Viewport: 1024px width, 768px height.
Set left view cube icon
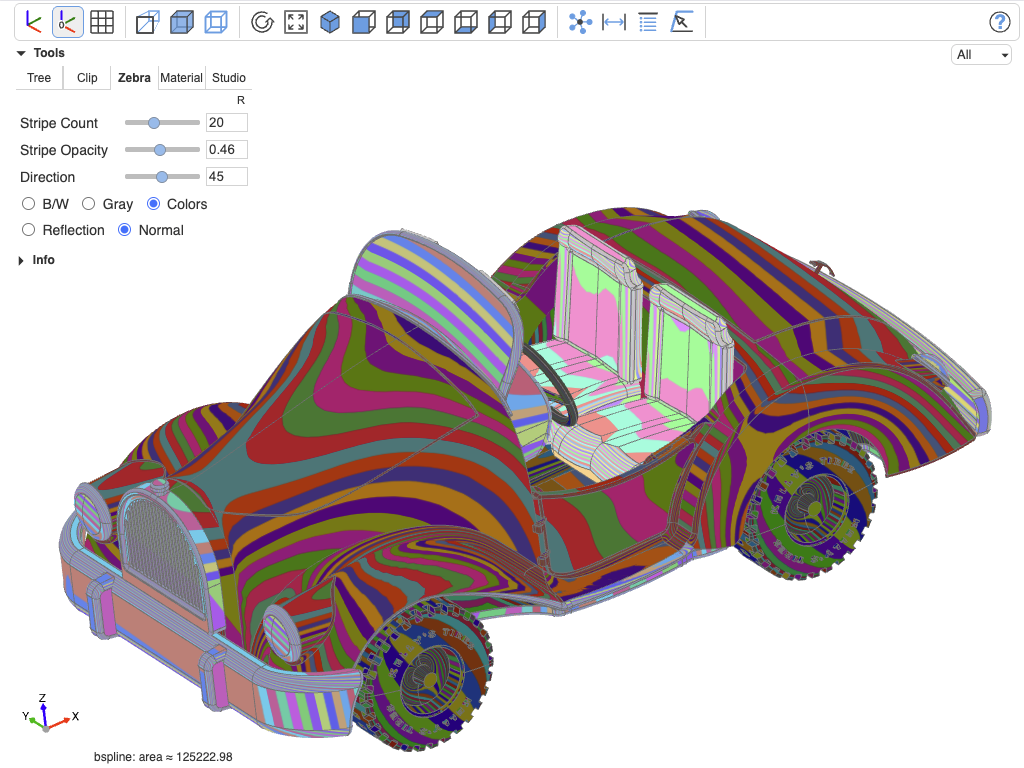[500, 22]
